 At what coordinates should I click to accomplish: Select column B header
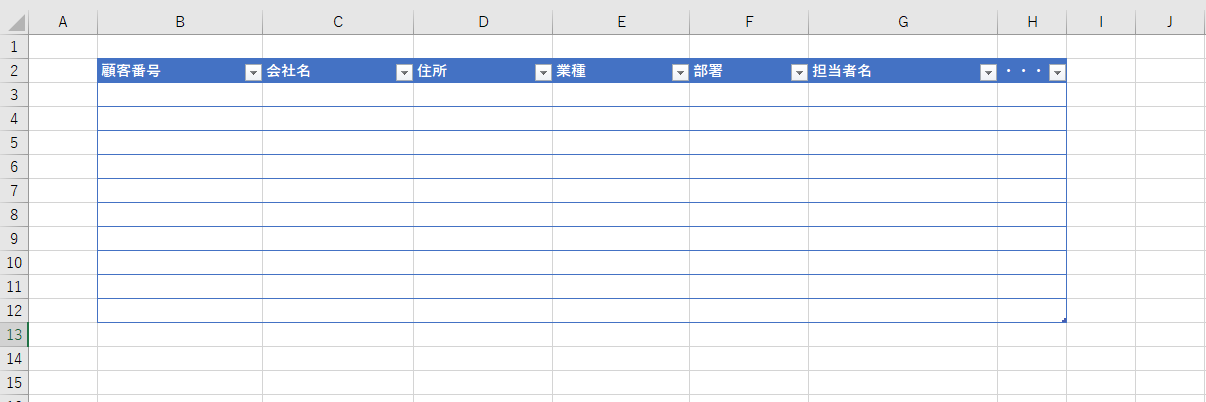coord(180,22)
